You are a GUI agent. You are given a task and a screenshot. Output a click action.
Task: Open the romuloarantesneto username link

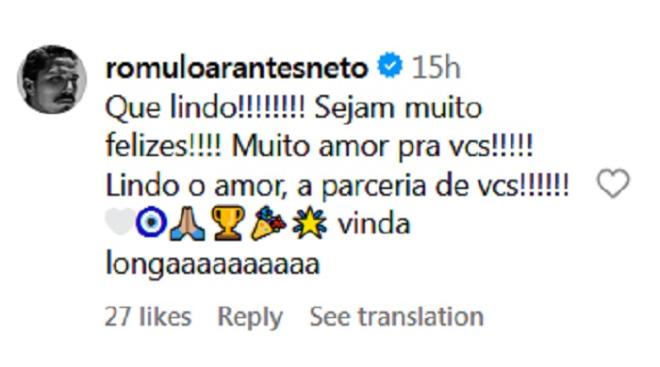(x=237, y=67)
